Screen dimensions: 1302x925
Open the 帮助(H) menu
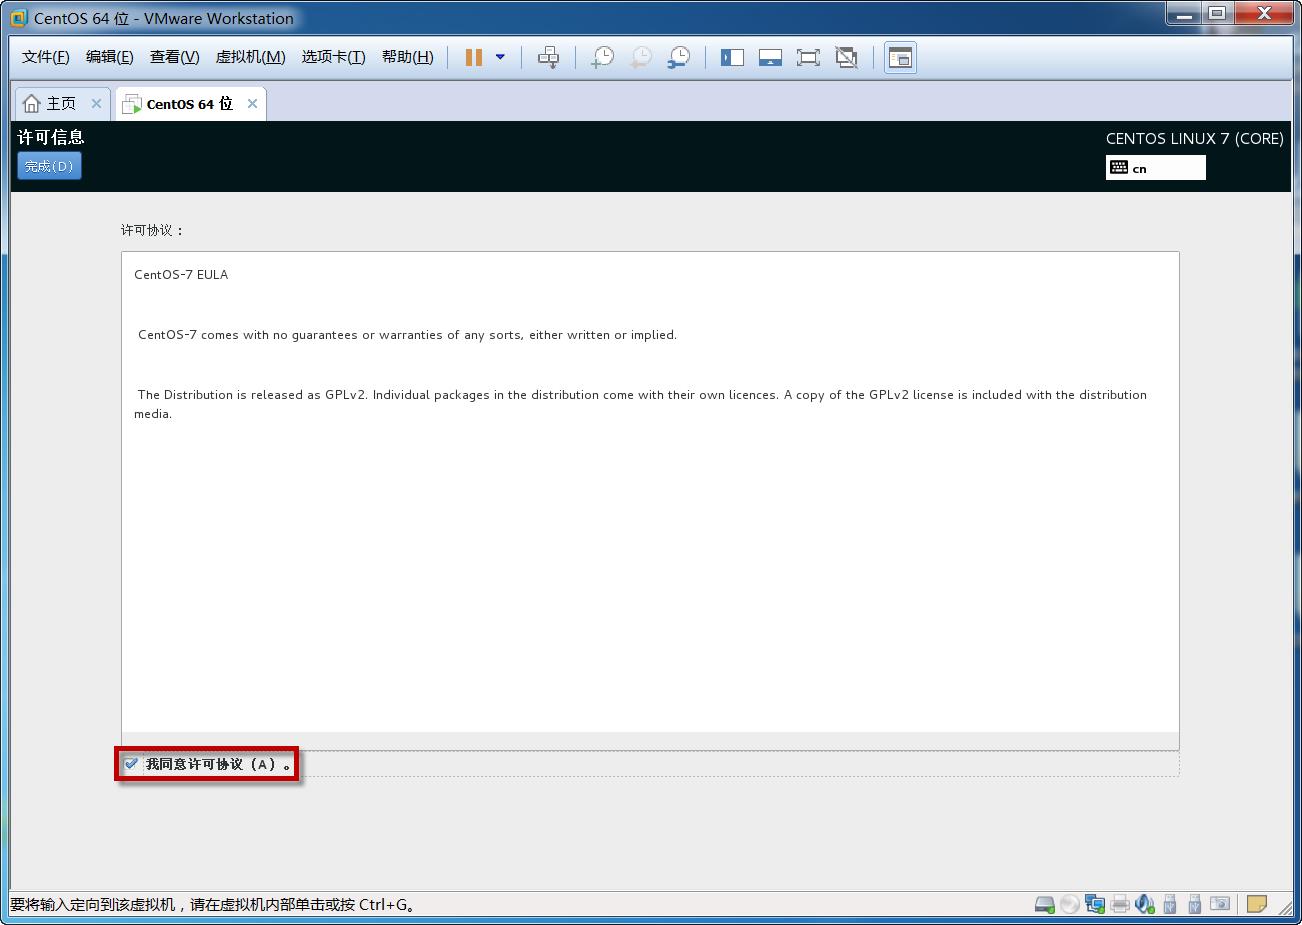click(408, 57)
